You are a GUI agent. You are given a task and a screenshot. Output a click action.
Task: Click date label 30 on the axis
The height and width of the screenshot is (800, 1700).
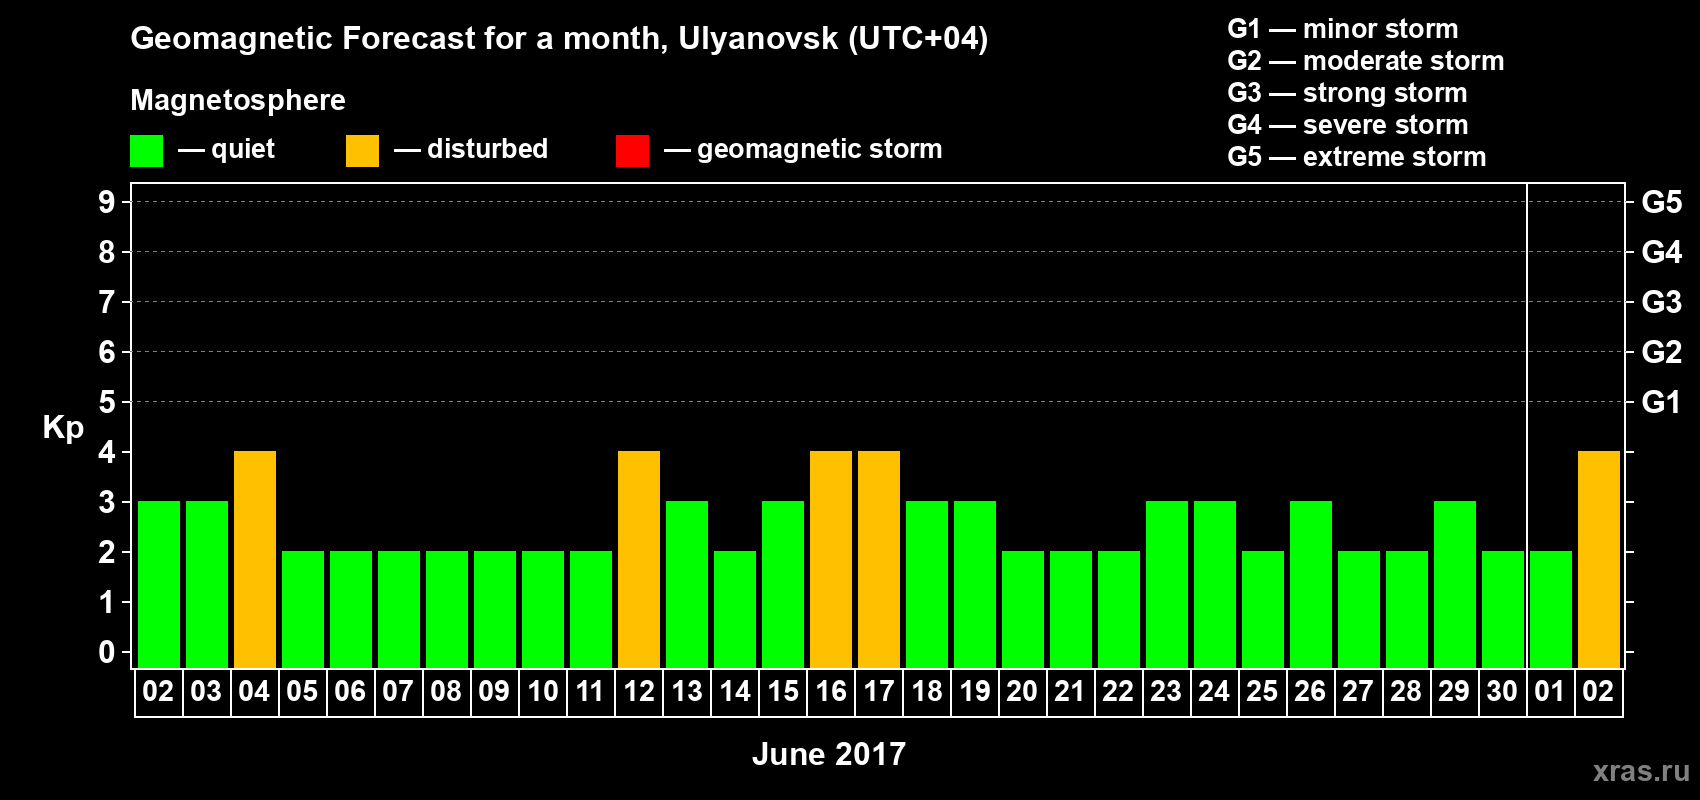[1502, 691]
